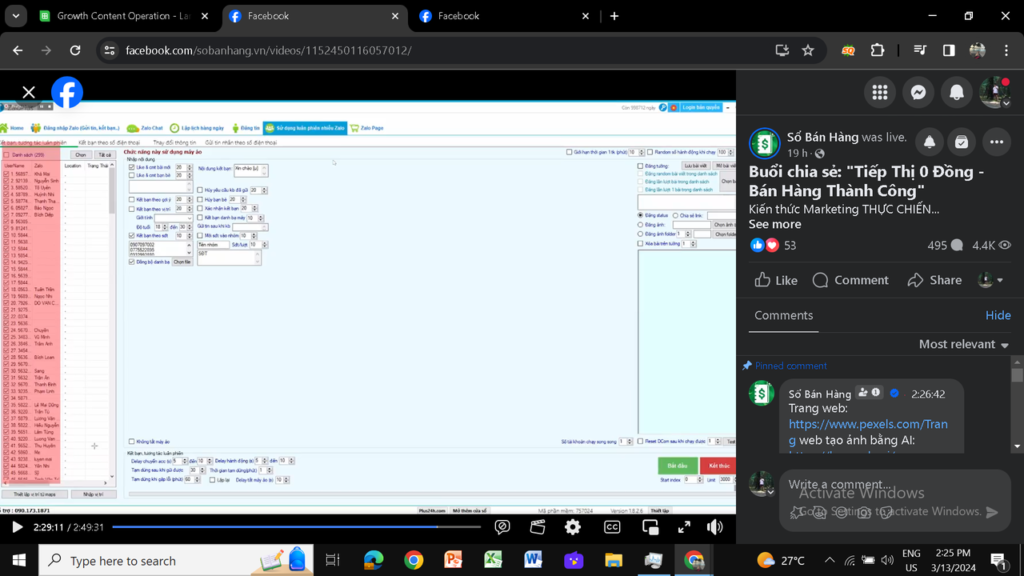Open File Explorer from the taskbar
Screen dimensions: 1024x576
pos(613,560)
